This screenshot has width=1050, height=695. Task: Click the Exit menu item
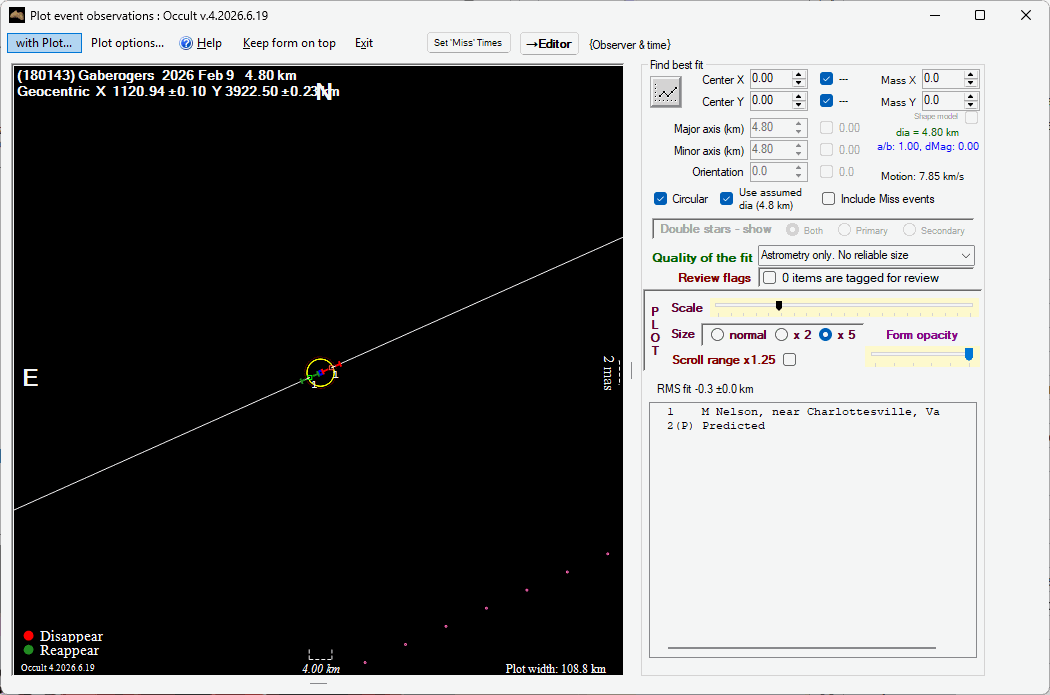pos(364,43)
